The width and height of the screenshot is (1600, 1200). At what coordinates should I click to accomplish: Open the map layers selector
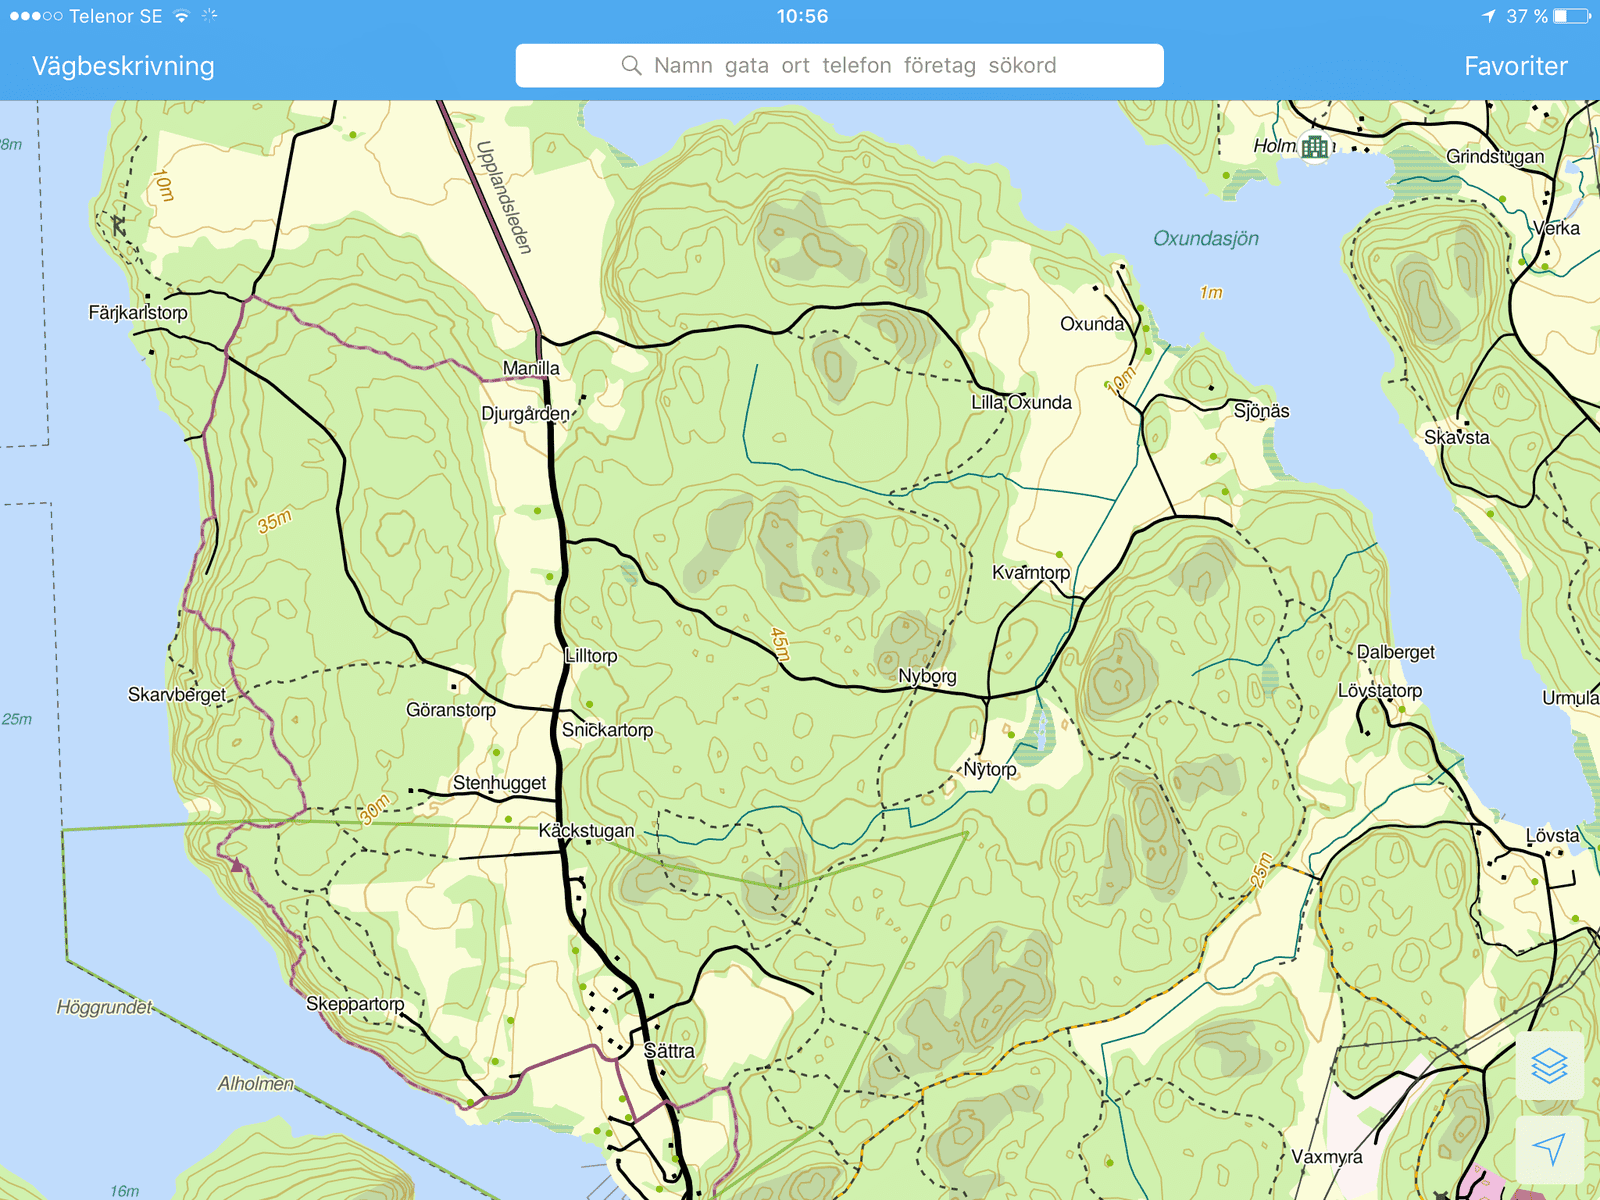click(x=1549, y=1066)
